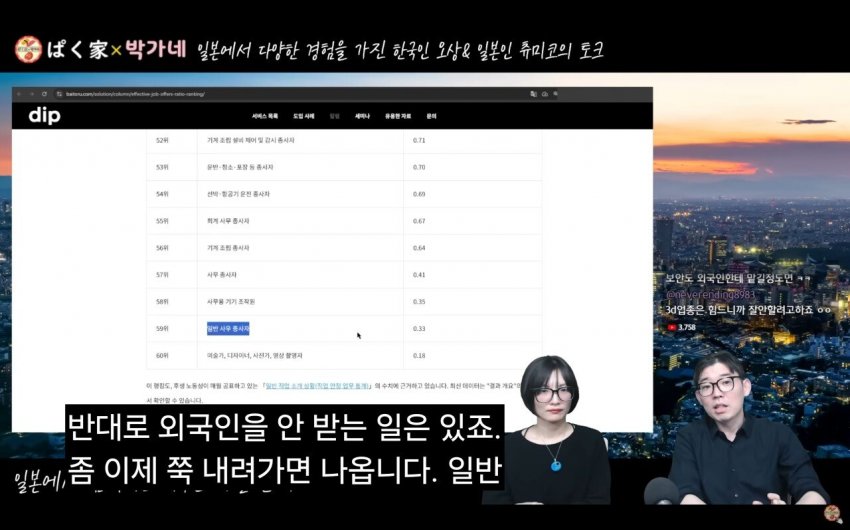Click the channel logo in the top-left corner

(x=28, y=49)
